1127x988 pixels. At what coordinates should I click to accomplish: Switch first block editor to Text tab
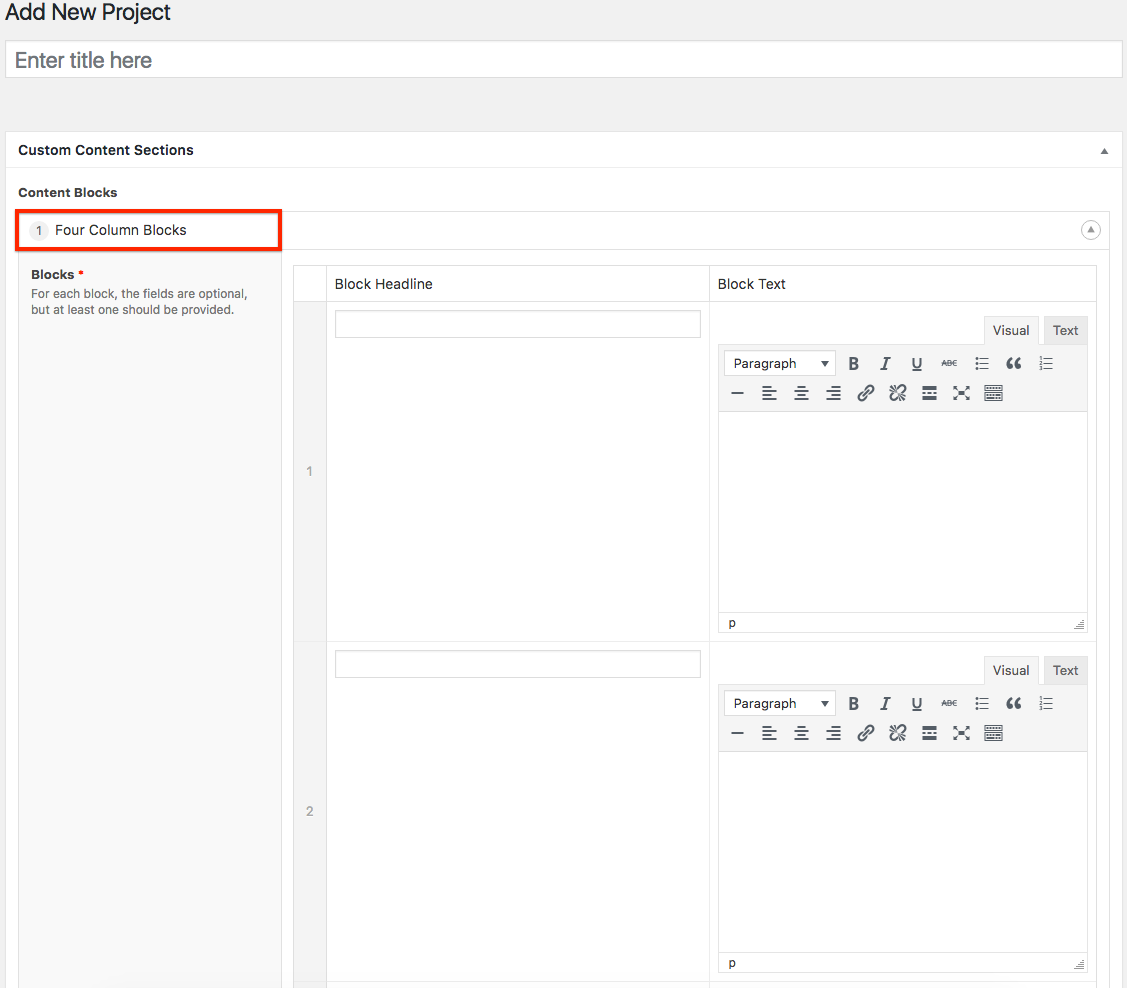point(1065,331)
